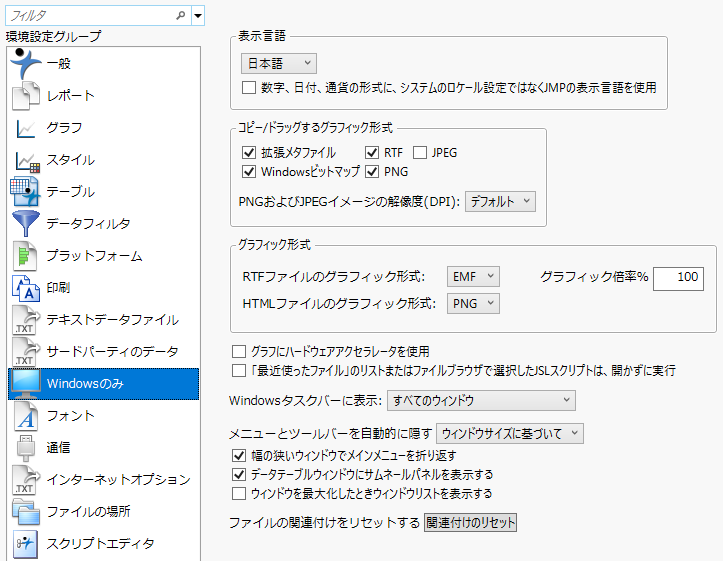Select the スクリプトエディタ icon
The image size is (723, 561).
25,544
